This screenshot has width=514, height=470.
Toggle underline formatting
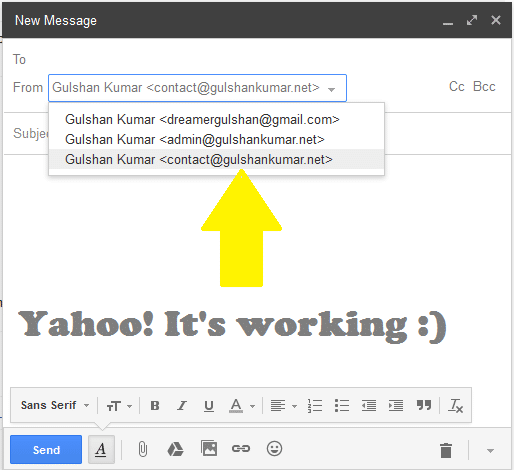point(209,406)
